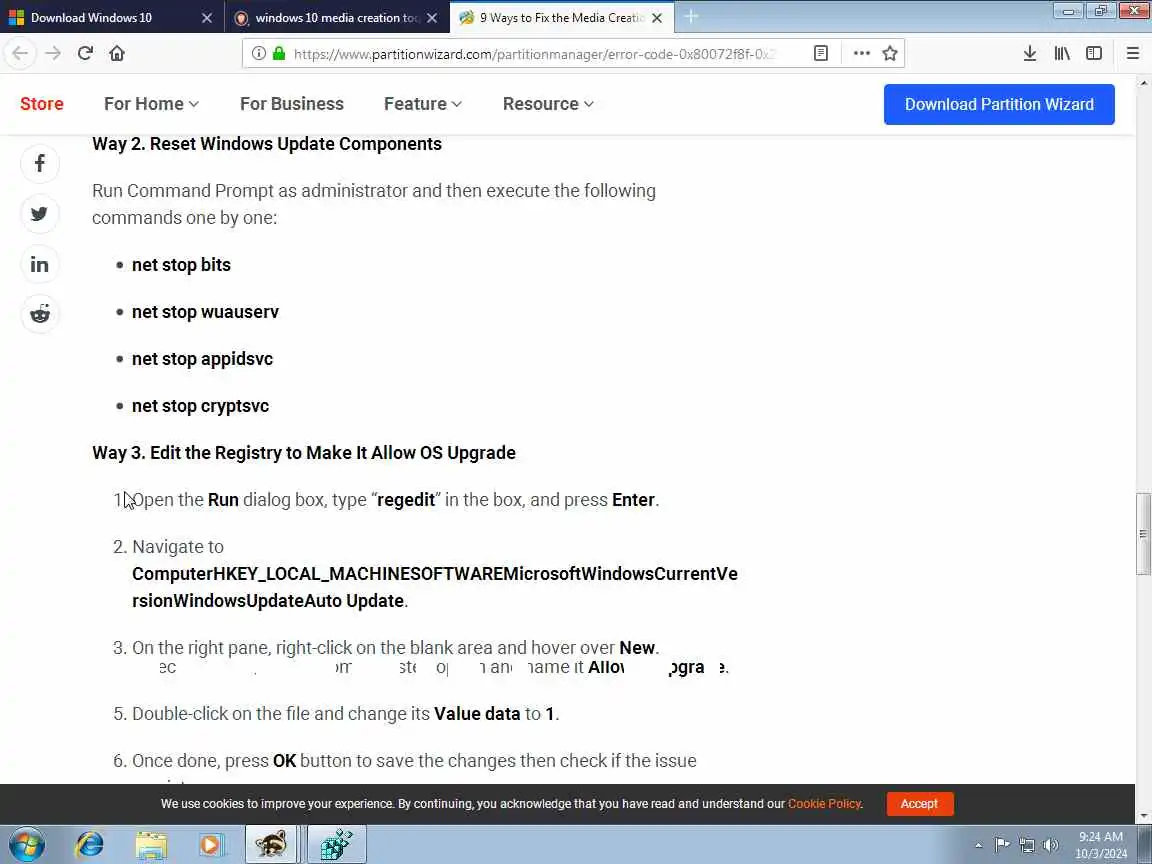
Task: Close the 9 Ways to Fix tab
Action: 658,18
